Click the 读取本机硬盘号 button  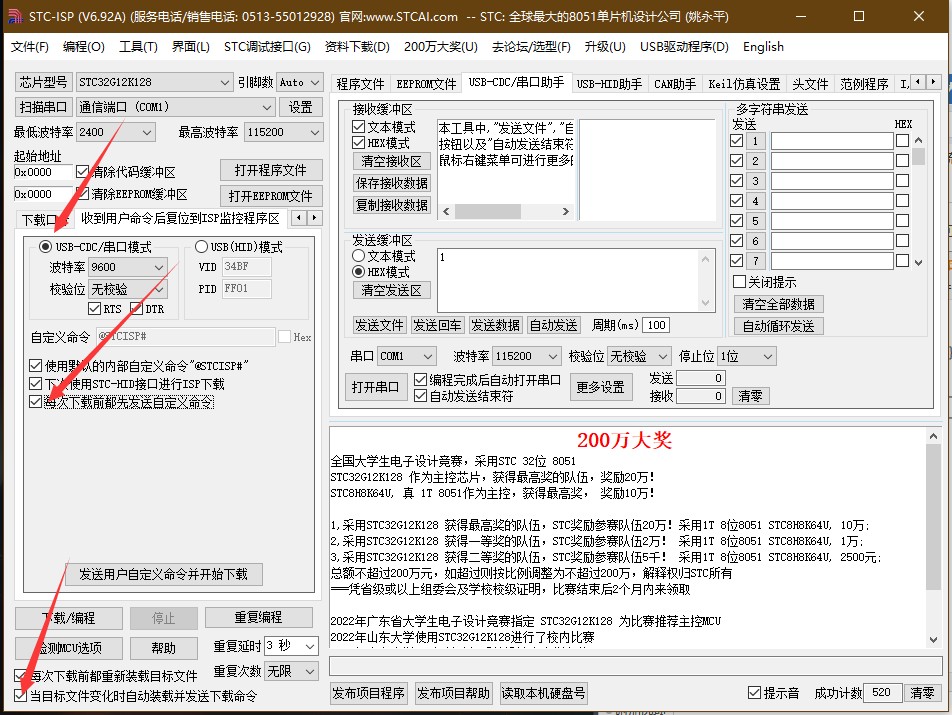tap(543, 693)
